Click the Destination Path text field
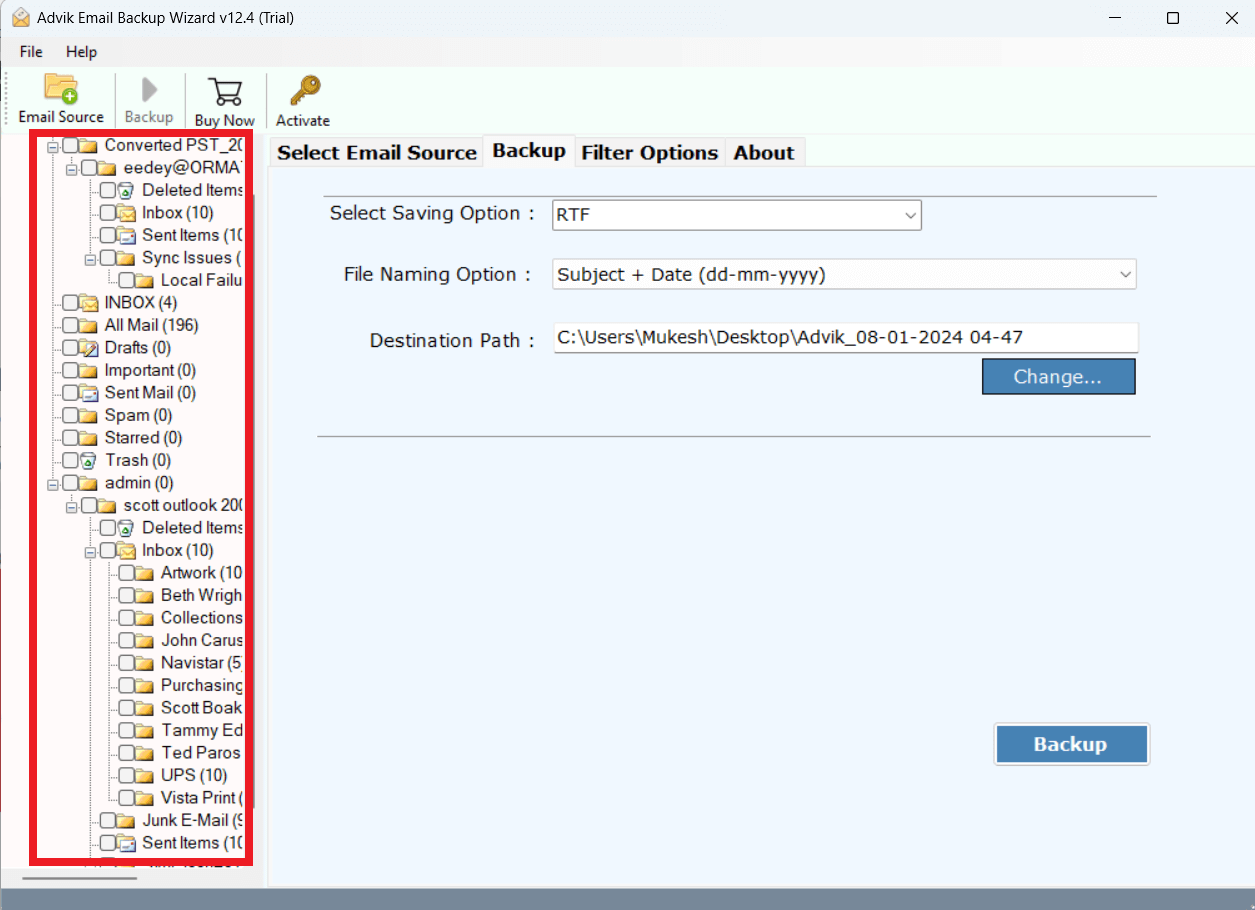1255x910 pixels. pyautogui.click(x=846, y=337)
